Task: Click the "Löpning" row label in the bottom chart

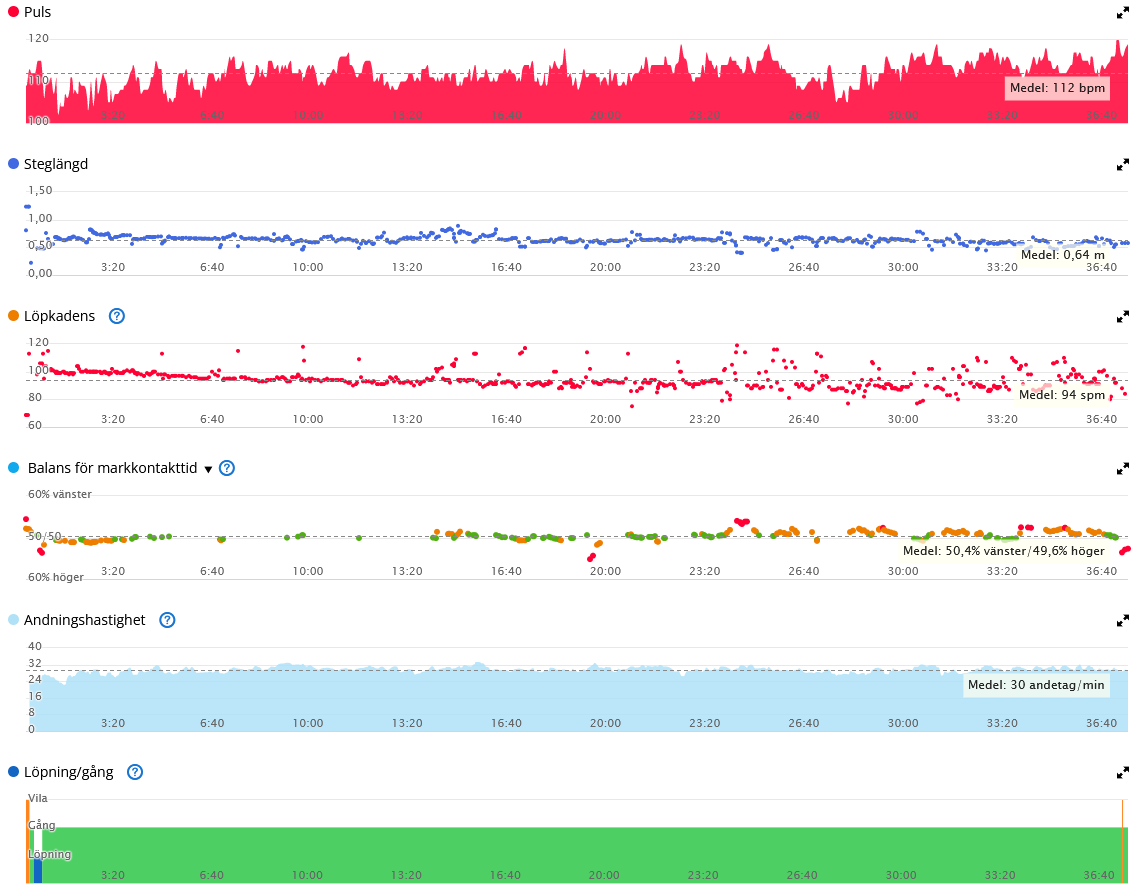Action: 49,854
